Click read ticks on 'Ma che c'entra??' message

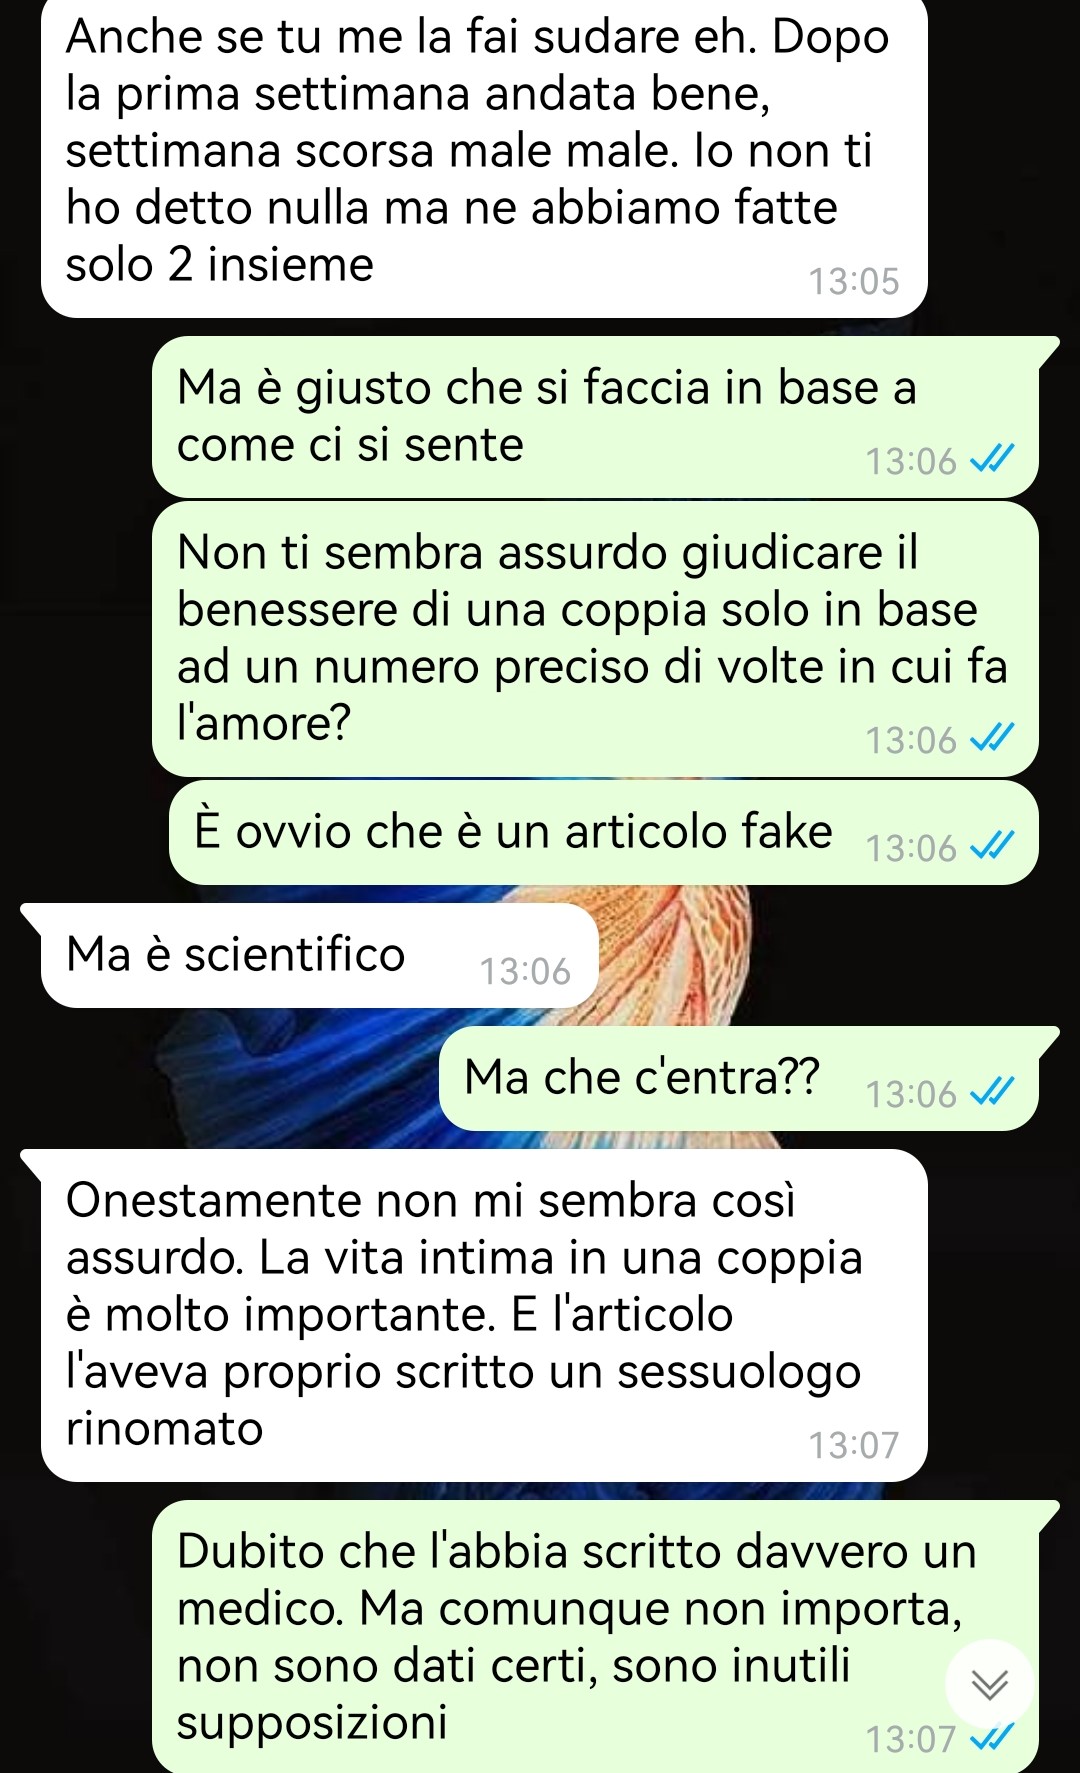993,1093
